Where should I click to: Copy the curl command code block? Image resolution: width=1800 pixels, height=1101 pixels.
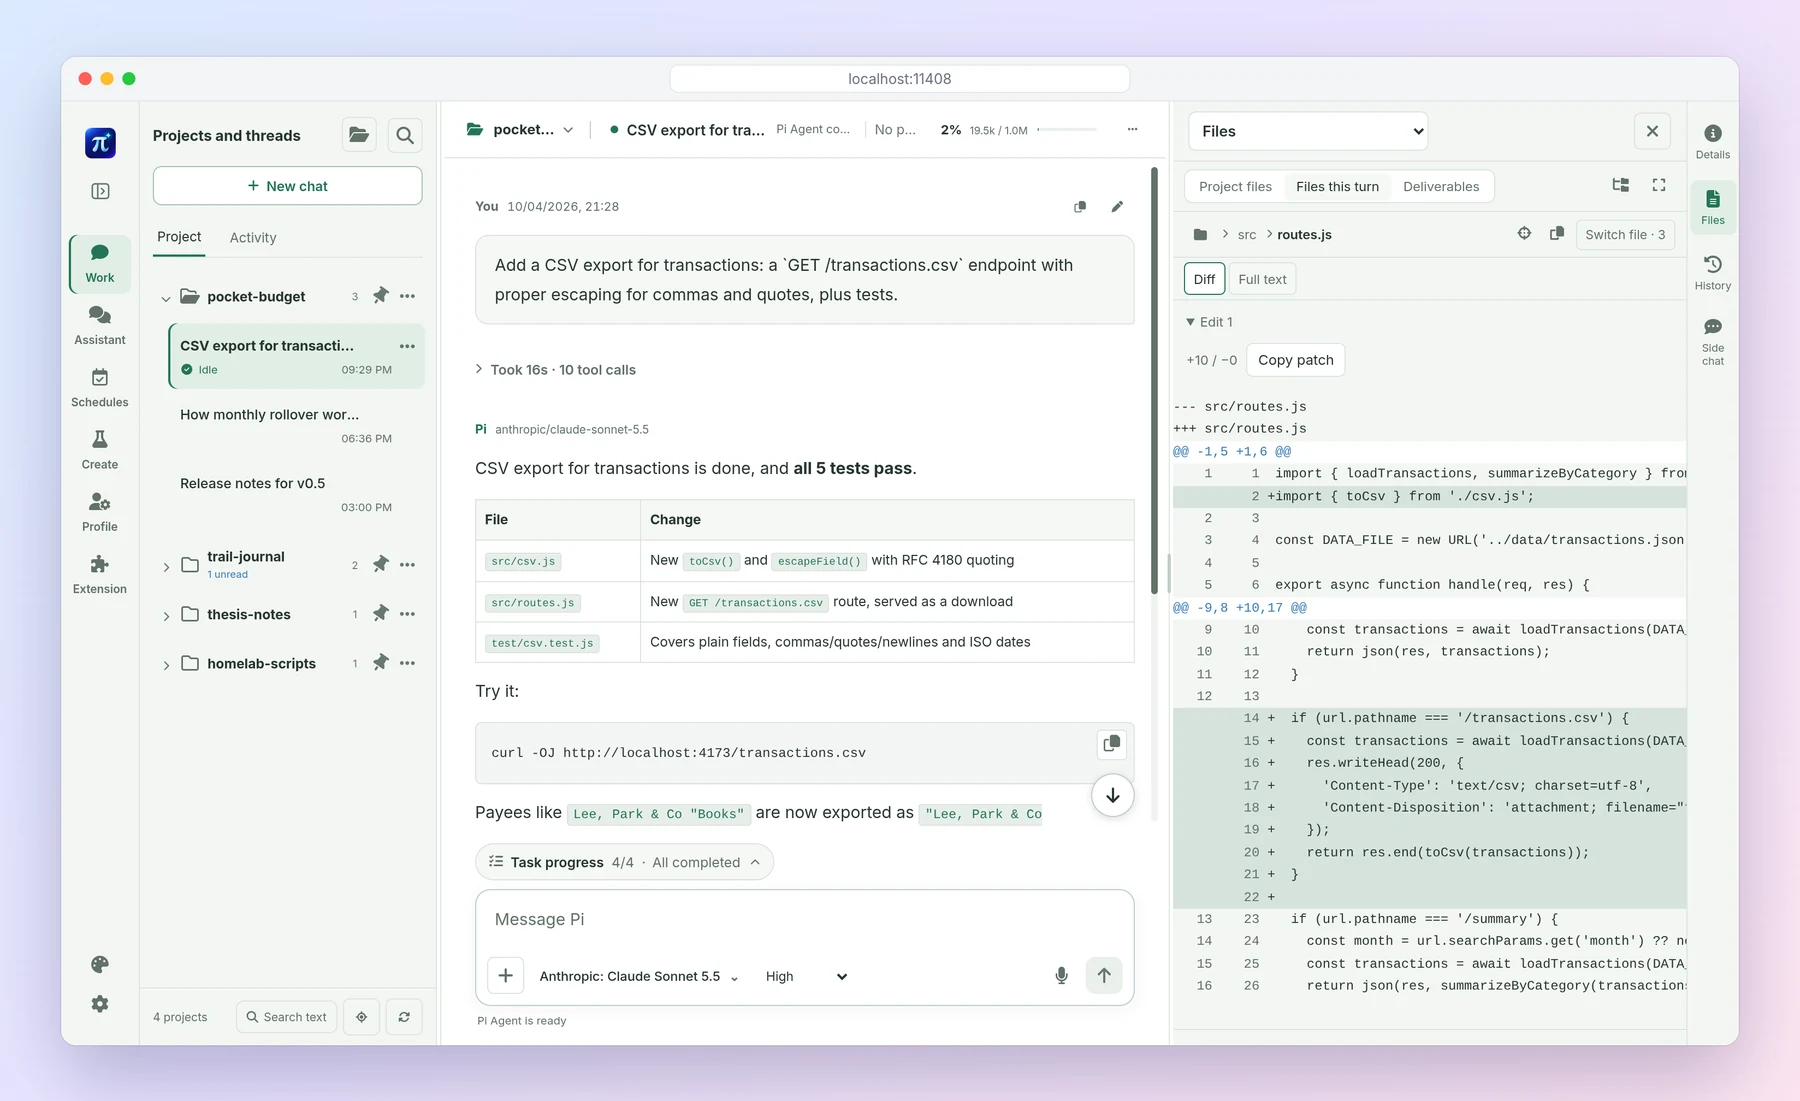click(1111, 744)
